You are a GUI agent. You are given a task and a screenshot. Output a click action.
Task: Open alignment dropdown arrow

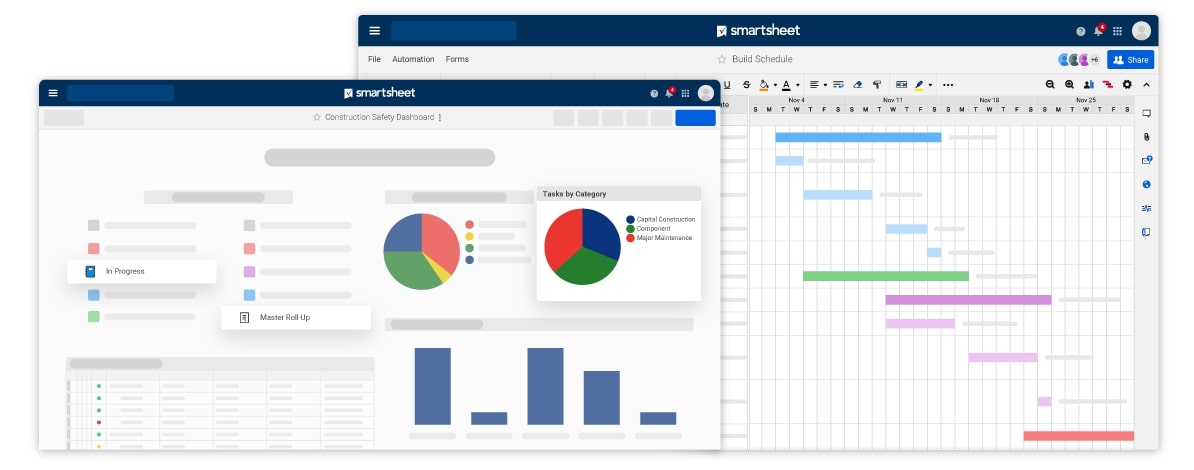click(x=825, y=85)
